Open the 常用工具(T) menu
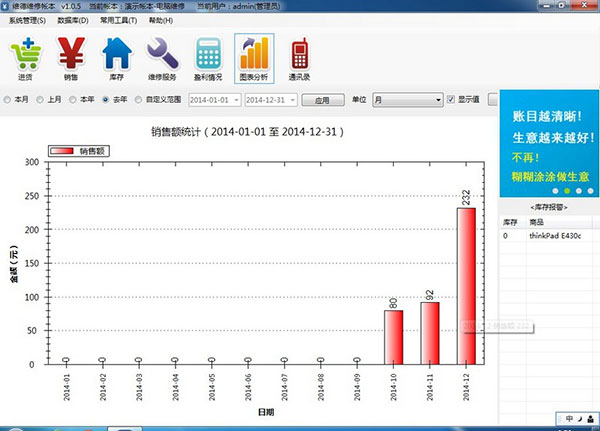The height and width of the screenshot is (431, 600). coord(119,20)
